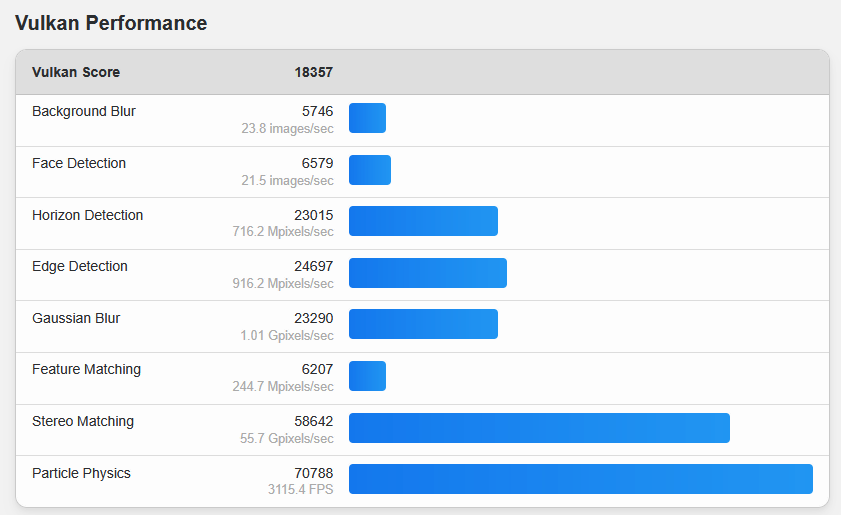This screenshot has height=515, width=841.
Task: Click the Horizon Detection performance bar
Action: (423, 221)
